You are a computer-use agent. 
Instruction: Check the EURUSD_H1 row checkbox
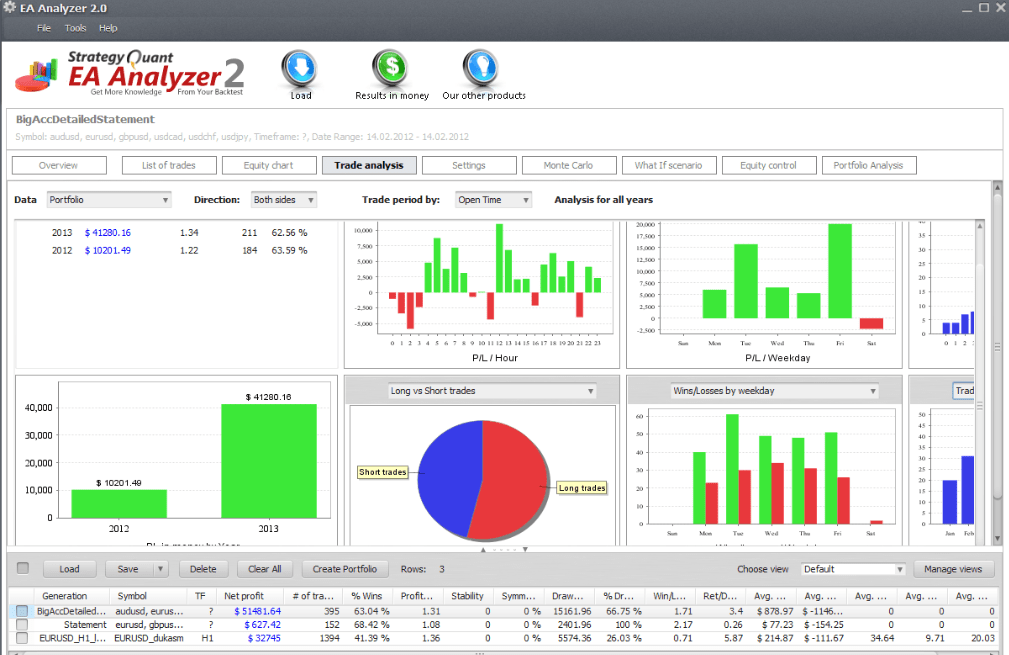[x=22, y=638]
